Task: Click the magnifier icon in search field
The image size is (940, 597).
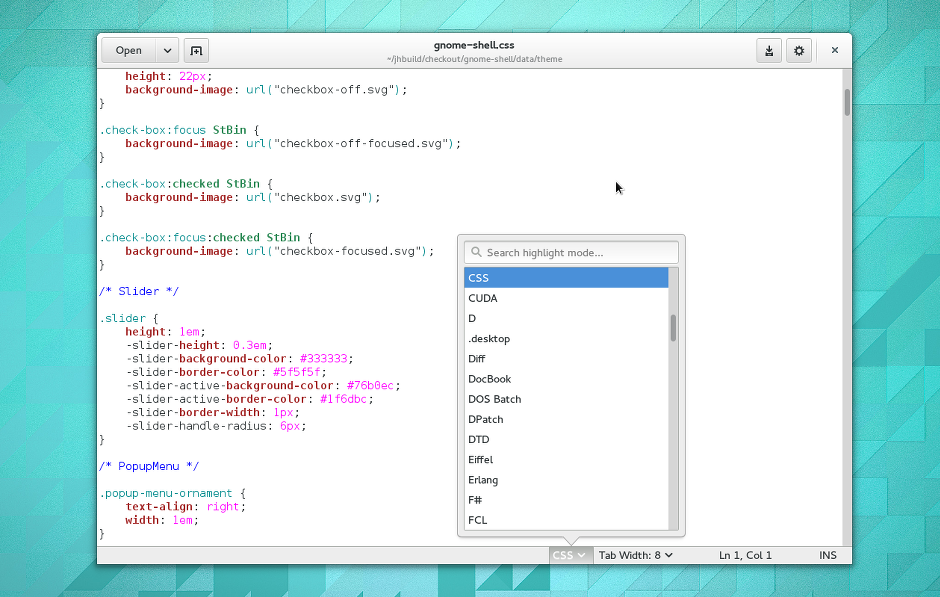Action: pyautogui.click(x=476, y=252)
